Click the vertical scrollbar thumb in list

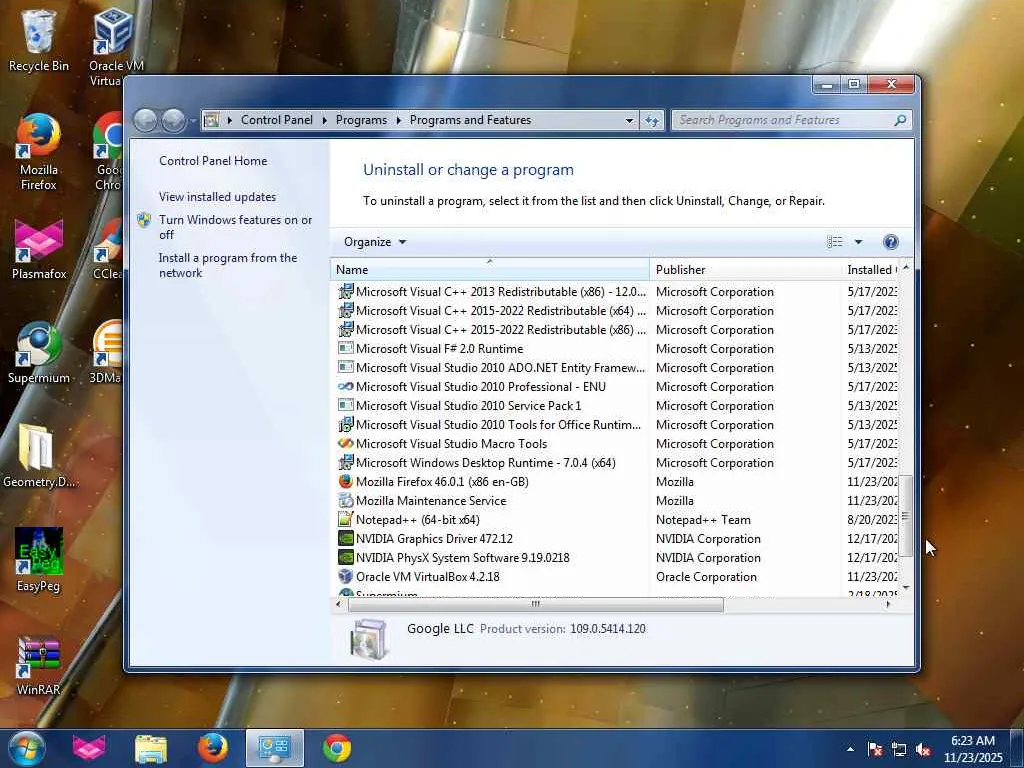point(906,516)
